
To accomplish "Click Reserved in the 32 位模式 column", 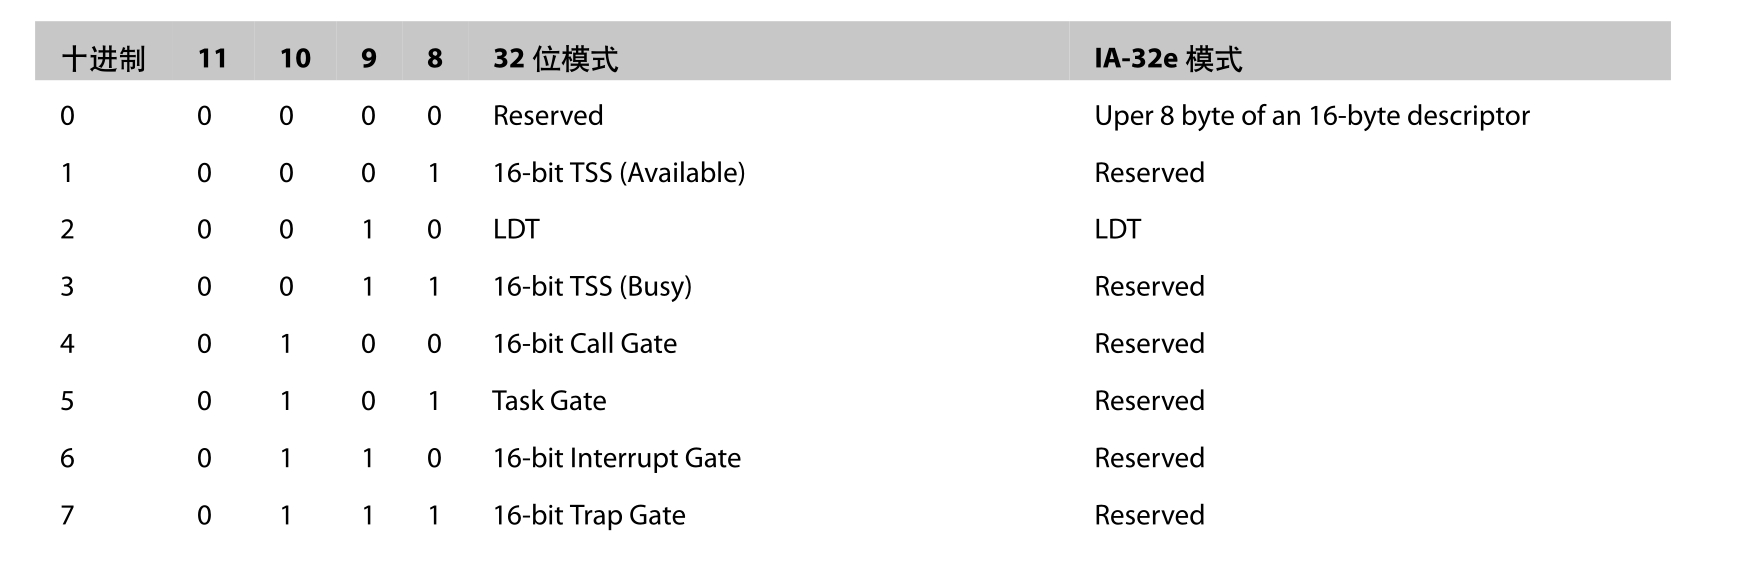I will (548, 116).
